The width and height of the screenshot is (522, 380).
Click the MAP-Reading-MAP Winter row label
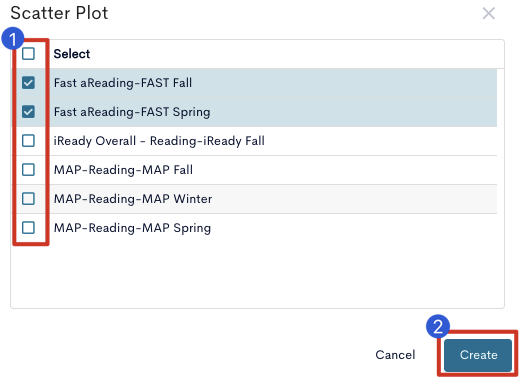coord(133,199)
